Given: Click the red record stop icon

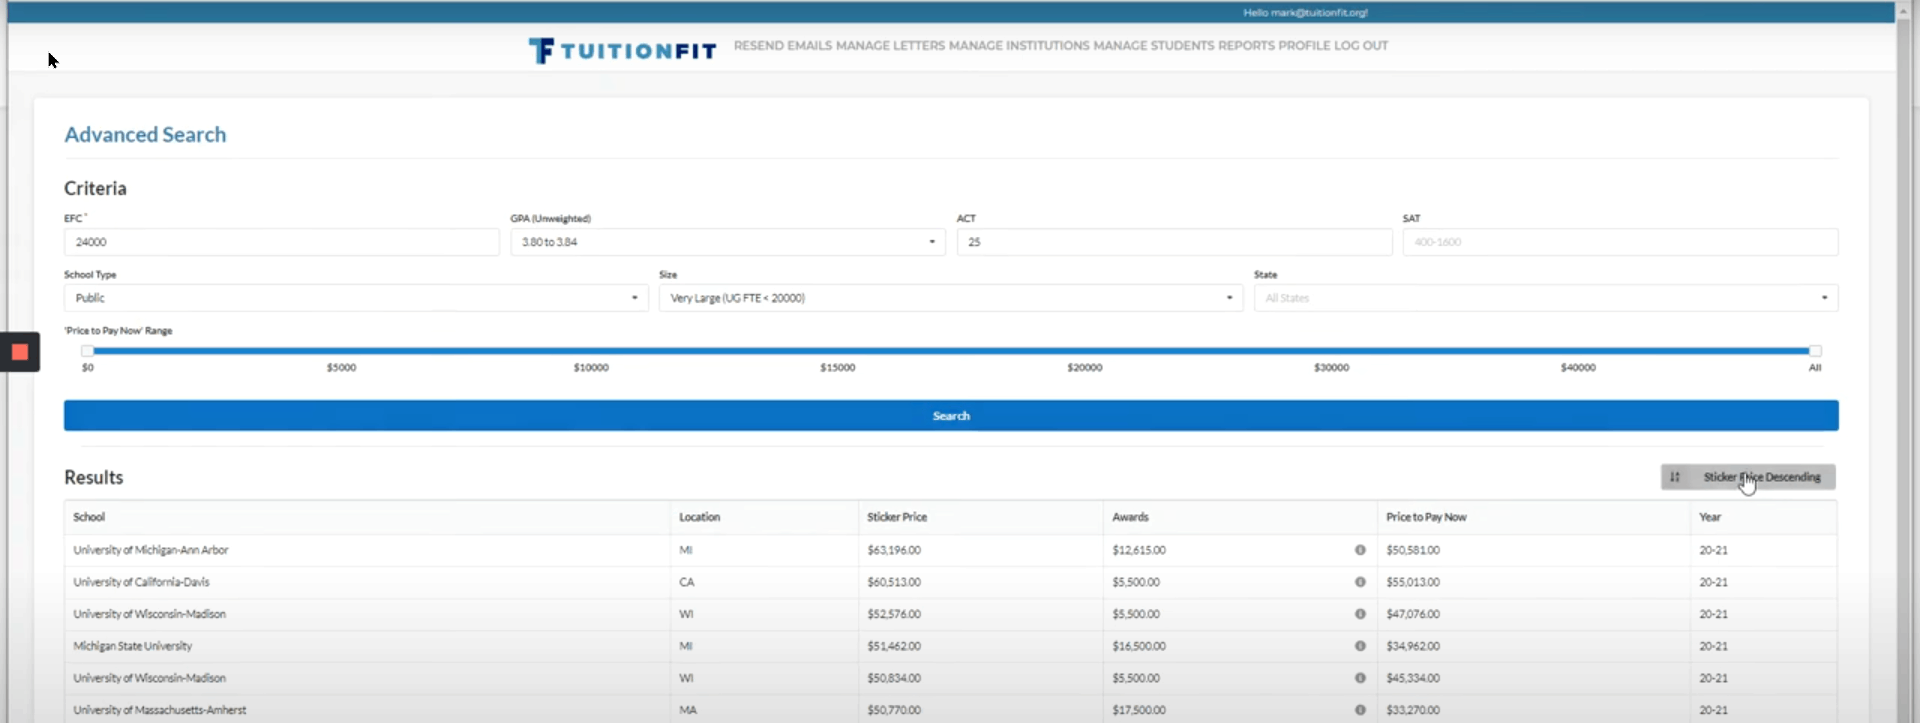Looking at the screenshot, I should tap(19, 352).
